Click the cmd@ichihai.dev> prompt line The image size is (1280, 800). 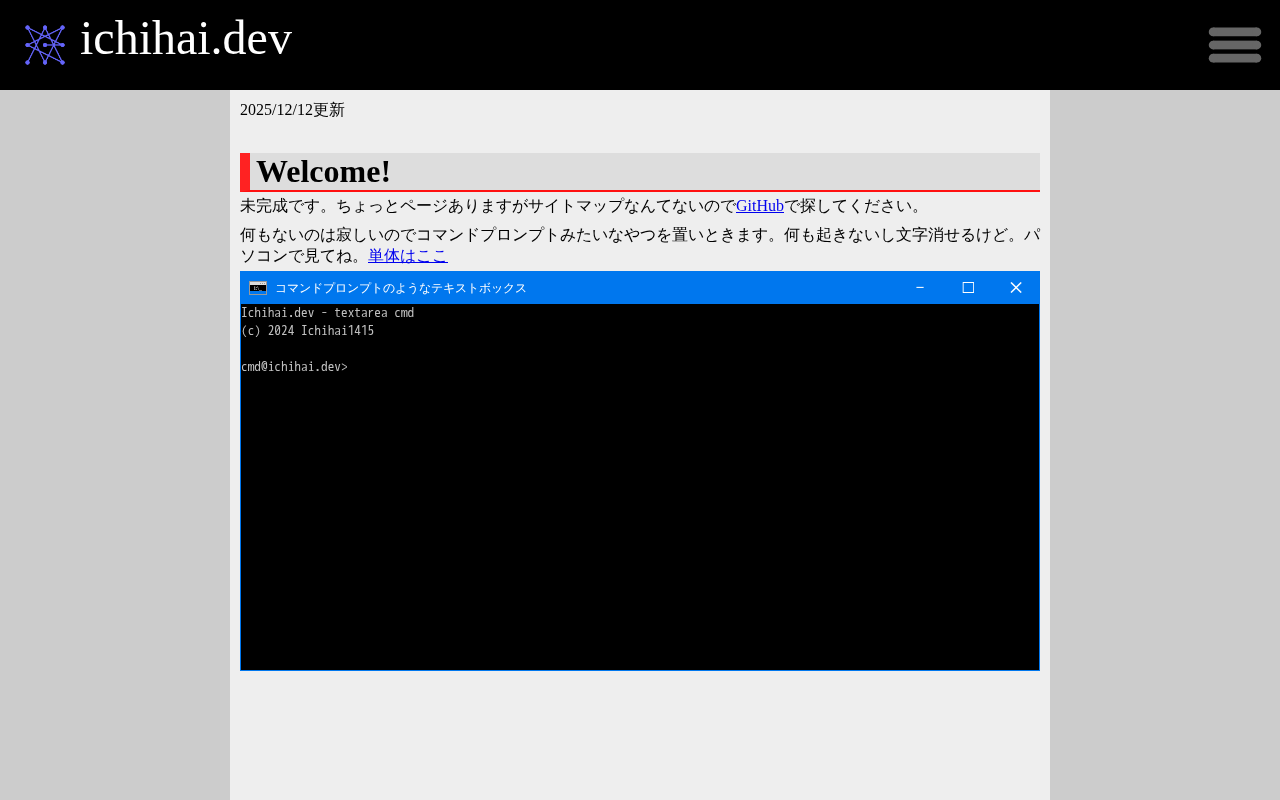[294, 367]
